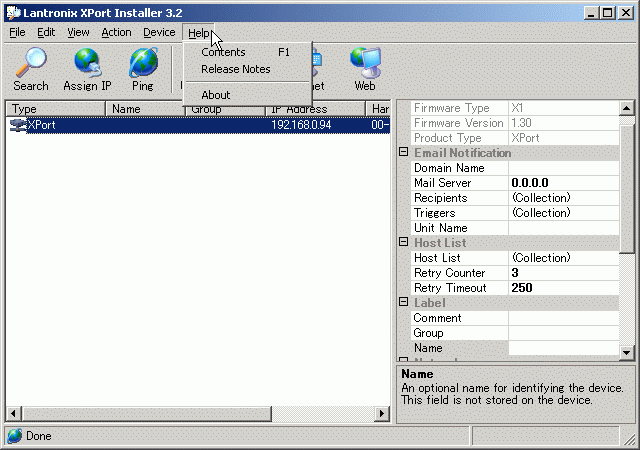The width and height of the screenshot is (640, 450).
Task: Click the device list scroll left arrow
Action: (x=13, y=414)
